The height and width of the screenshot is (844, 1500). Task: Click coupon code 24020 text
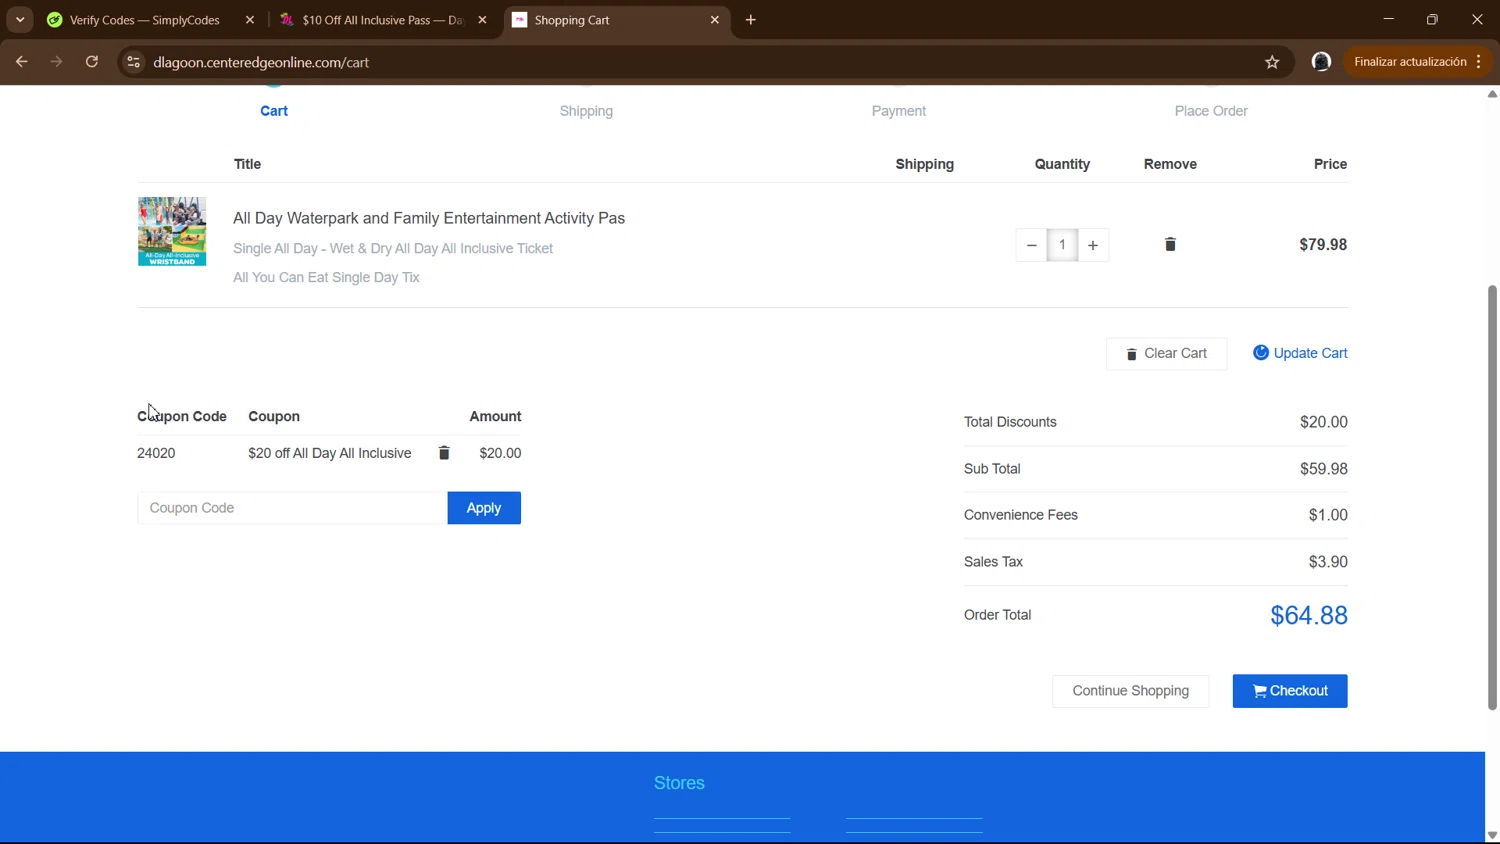click(156, 453)
